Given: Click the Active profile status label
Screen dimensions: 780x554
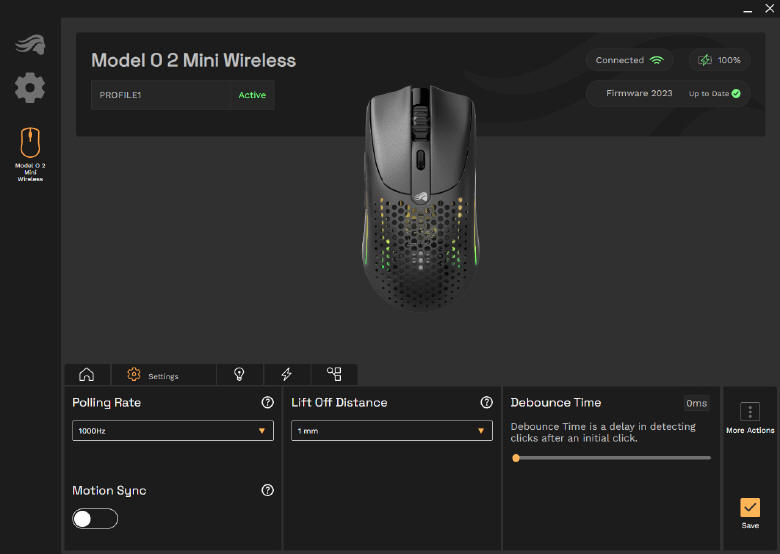Looking at the screenshot, I should 252,95.
